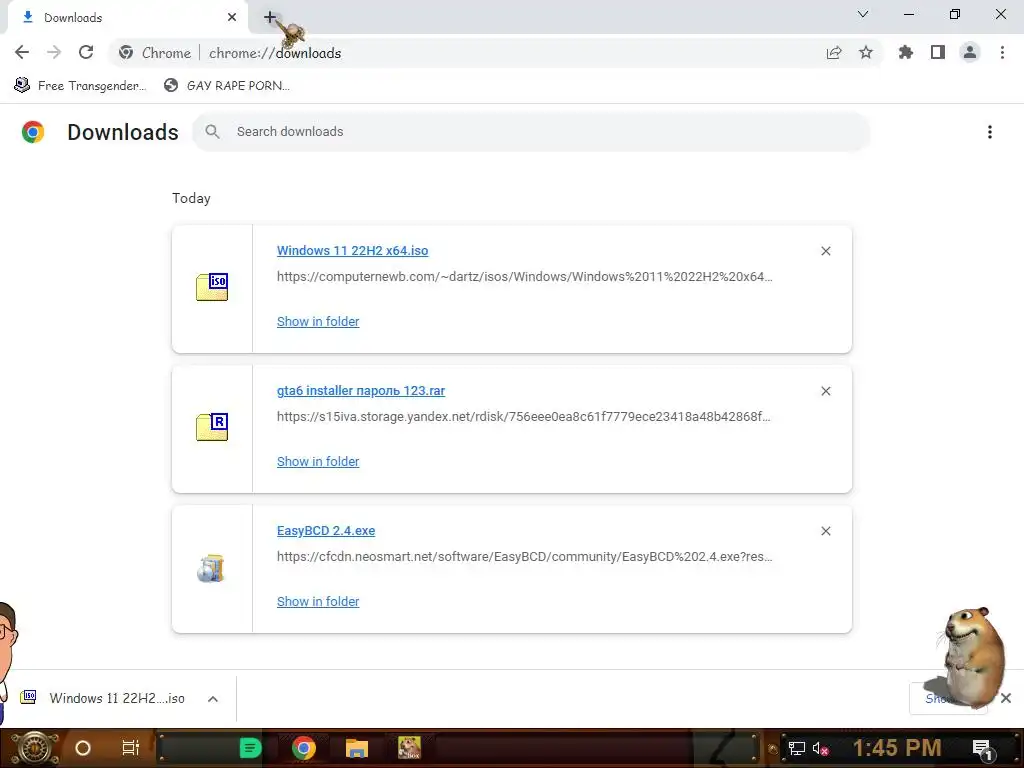
Task: Restore down the Chrome window
Action: pos(955,14)
